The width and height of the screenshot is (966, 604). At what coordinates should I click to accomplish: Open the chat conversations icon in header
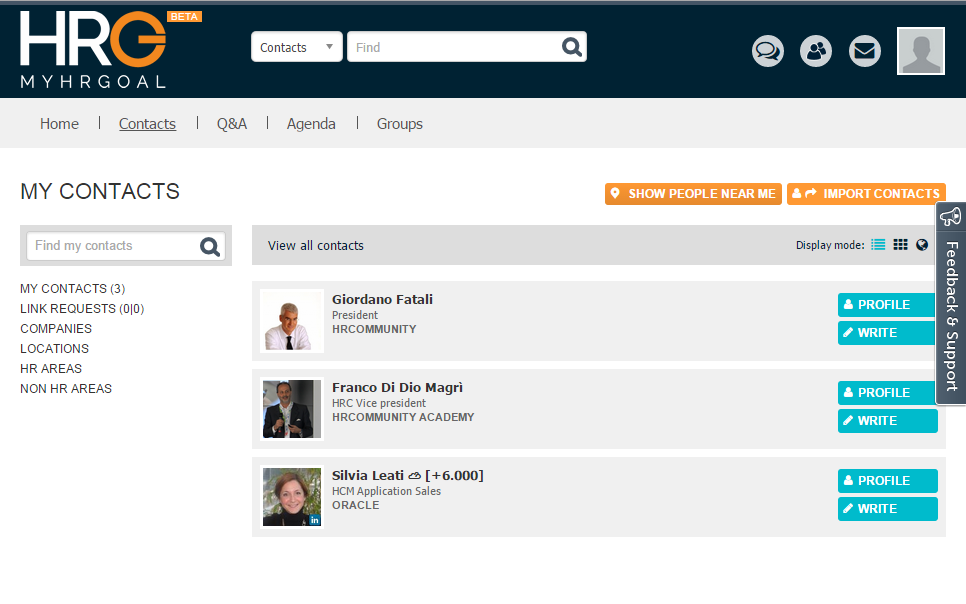[768, 51]
